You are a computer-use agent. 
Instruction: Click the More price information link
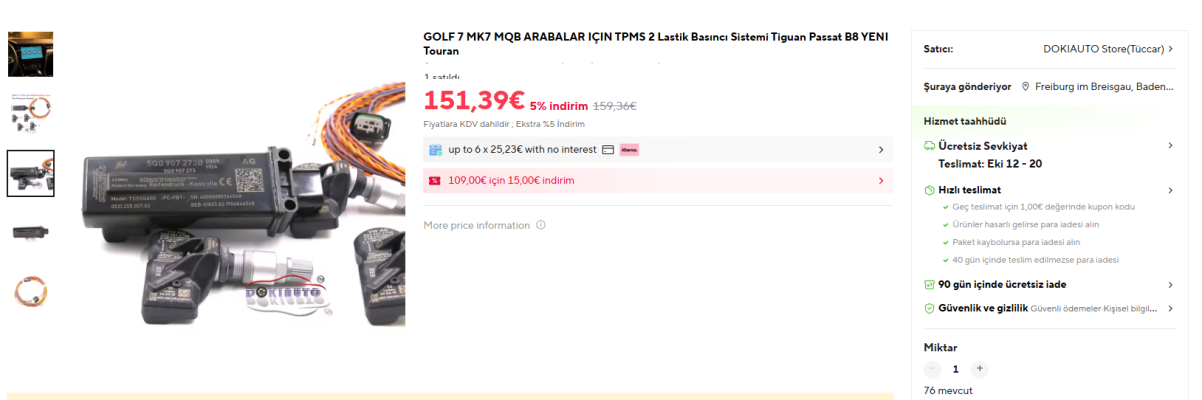476,225
